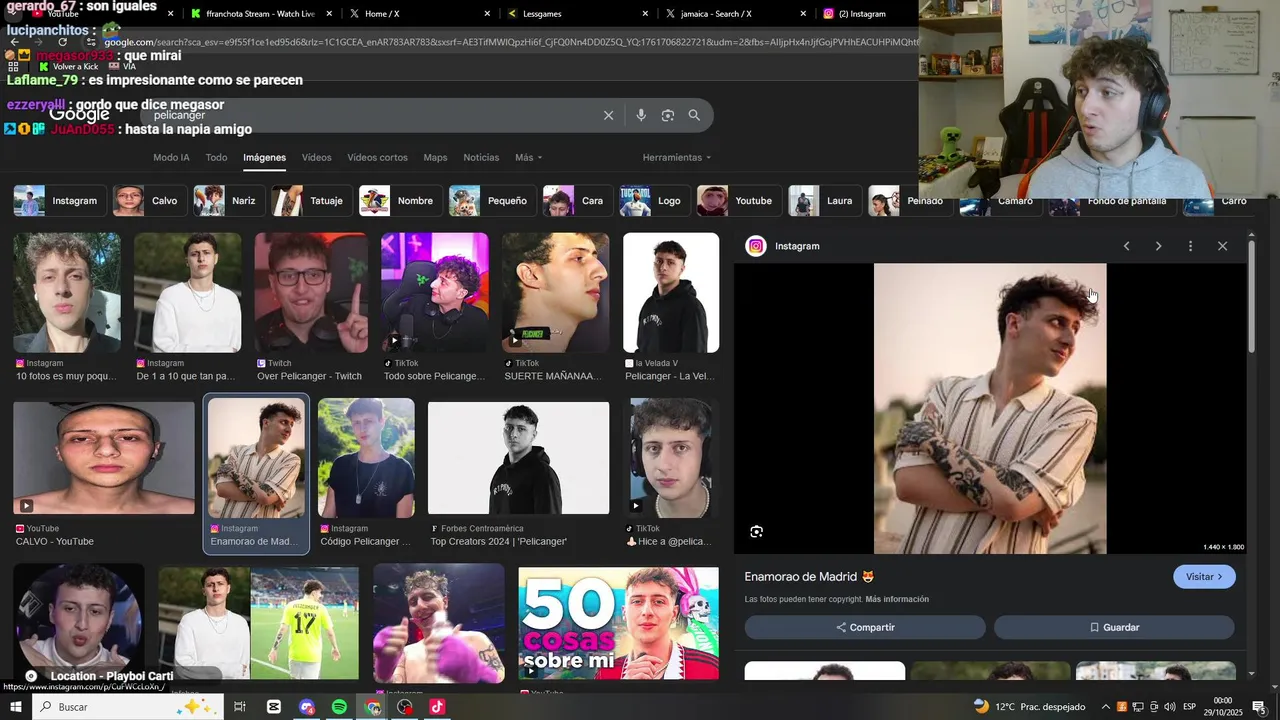Open Google Lens image search icon

pyautogui.click(x=668, y=115)
